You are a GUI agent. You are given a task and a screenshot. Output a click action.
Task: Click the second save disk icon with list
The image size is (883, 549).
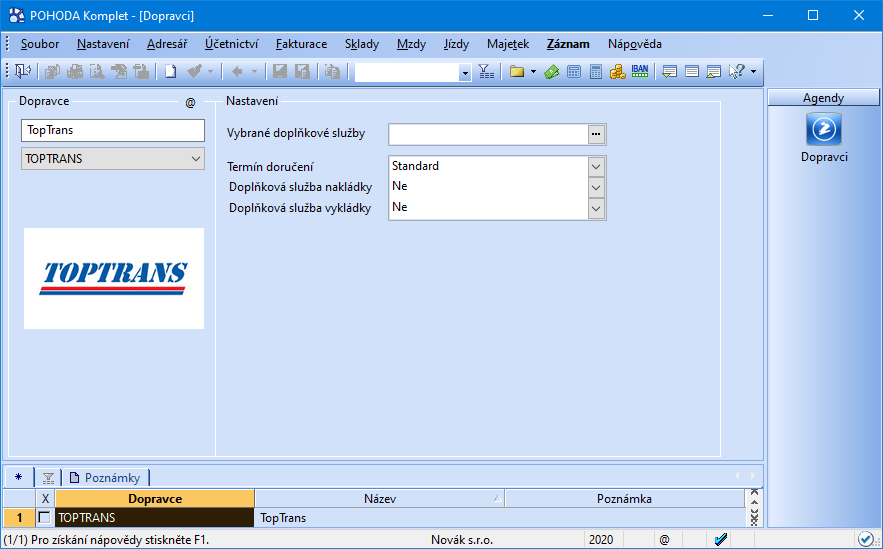click(302, 72)
